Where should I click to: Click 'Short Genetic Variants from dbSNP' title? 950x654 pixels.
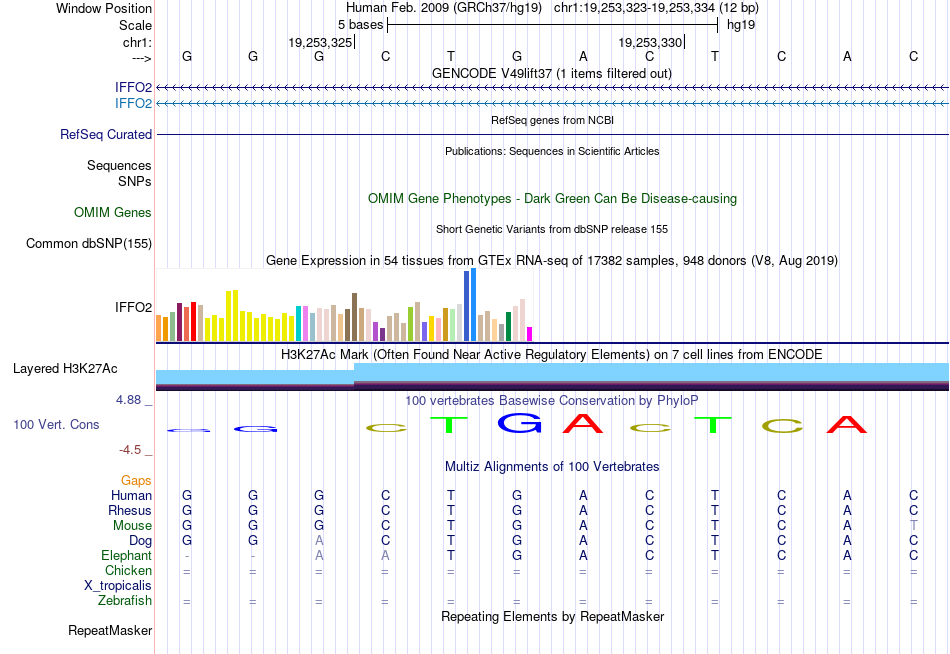click(551, 229)
